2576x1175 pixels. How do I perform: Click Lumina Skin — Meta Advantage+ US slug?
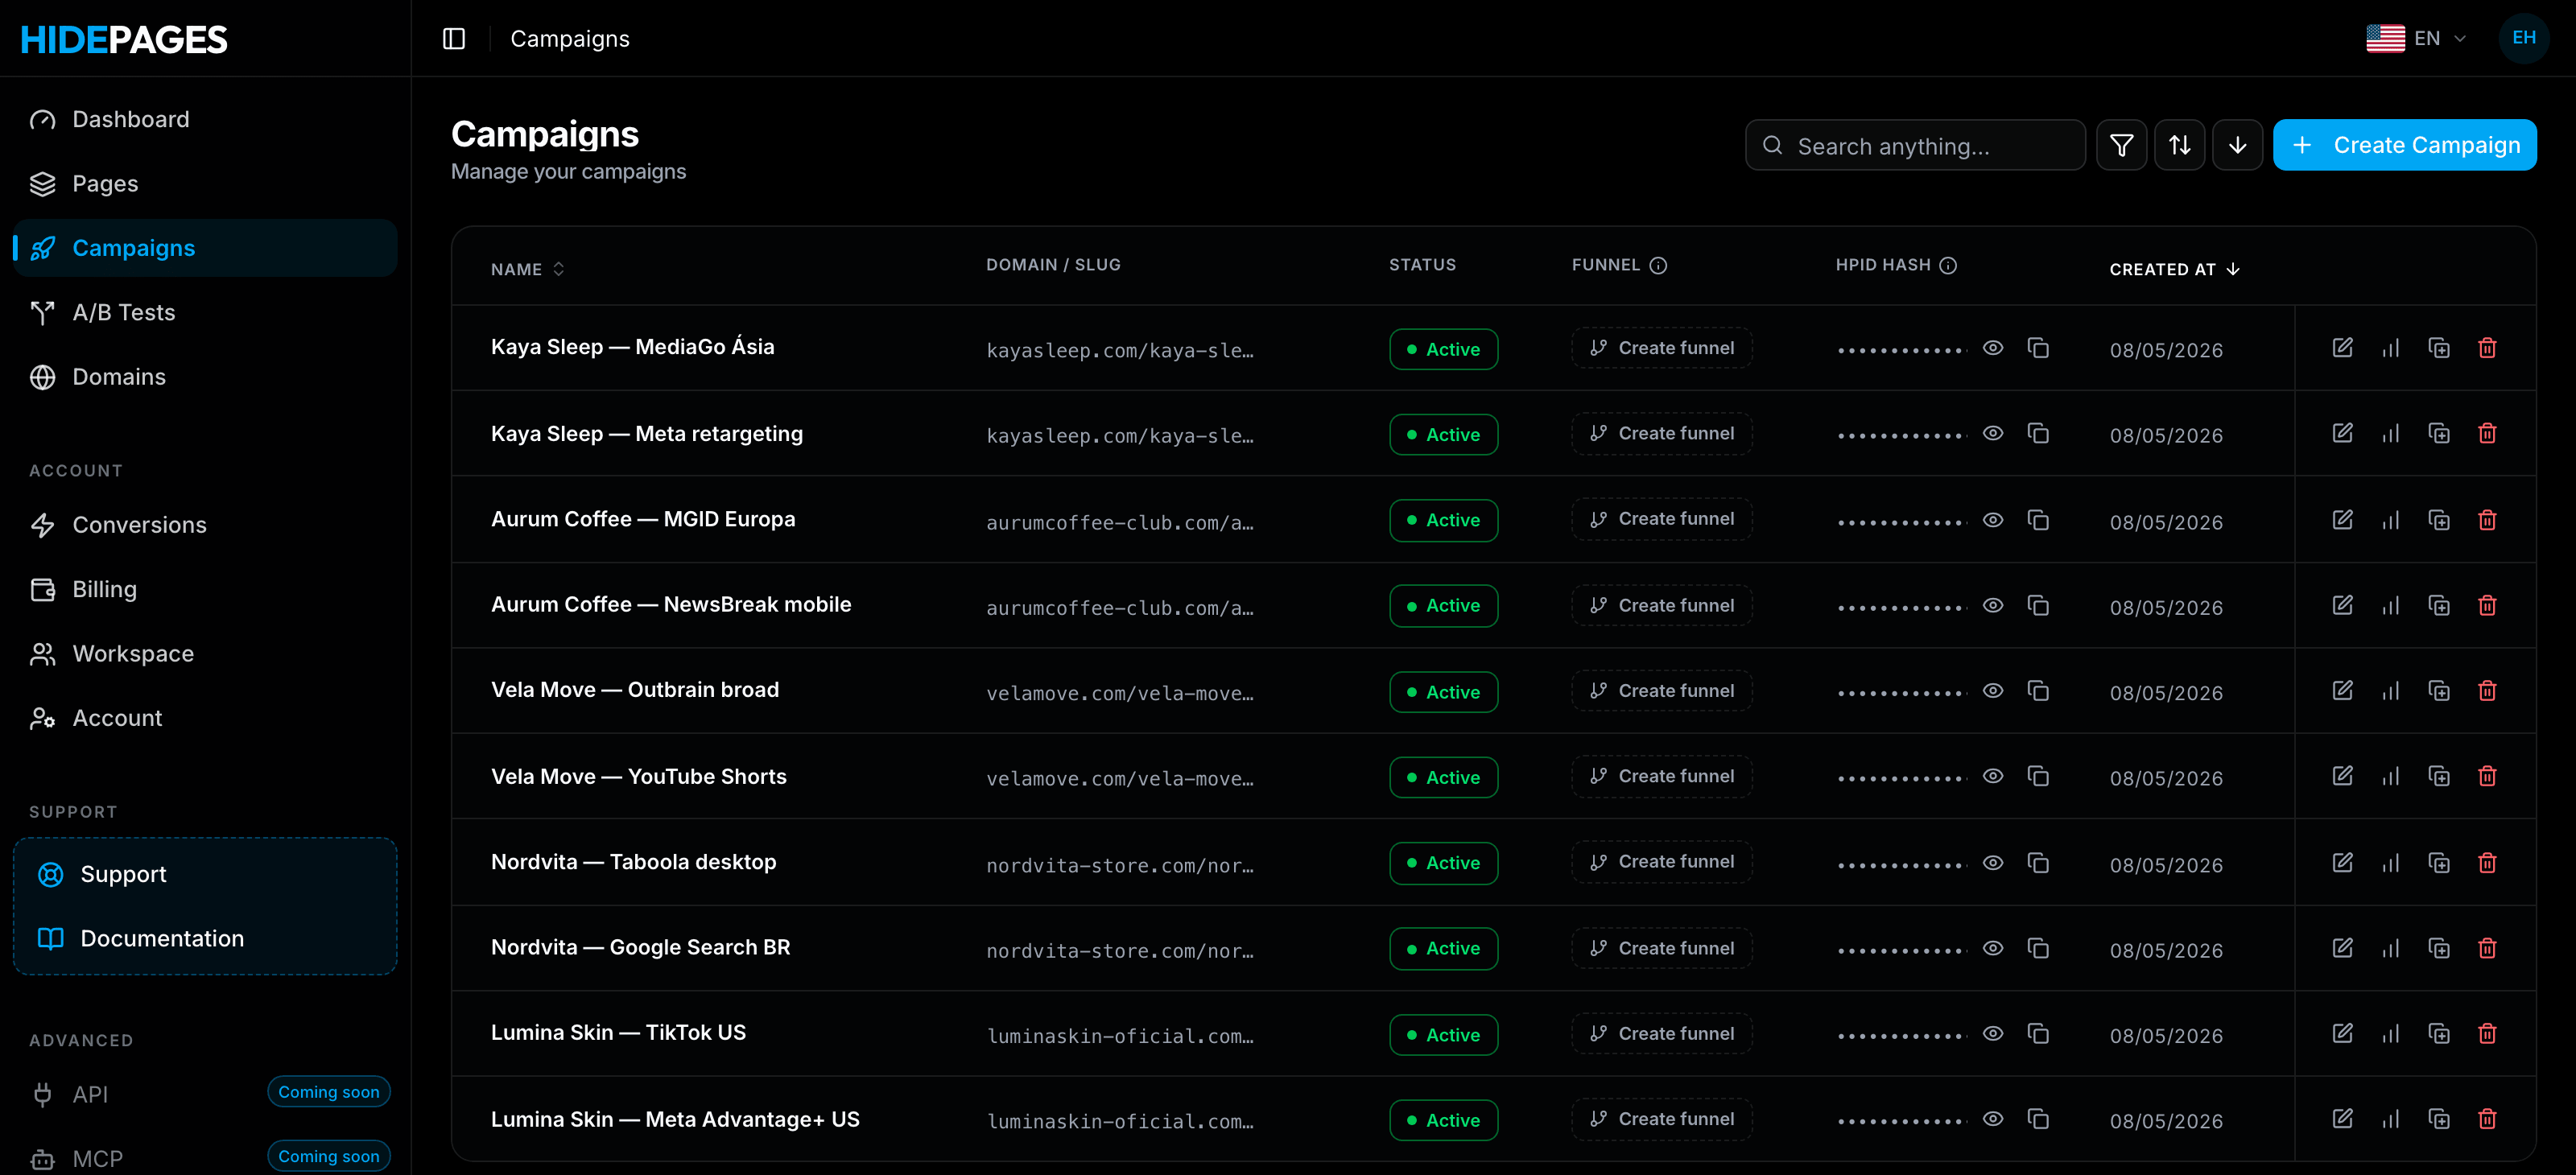pyautogui.click(x=1119, y=1121)
